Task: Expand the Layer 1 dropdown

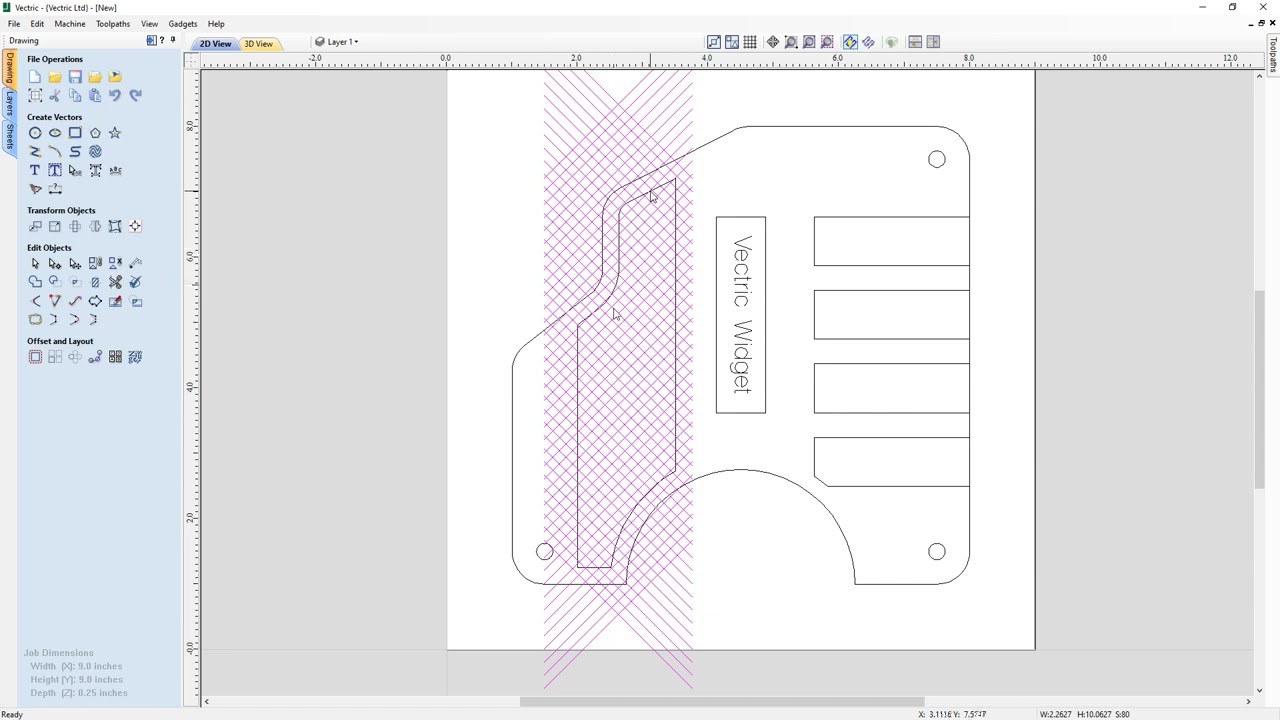Action: (337, 42)
